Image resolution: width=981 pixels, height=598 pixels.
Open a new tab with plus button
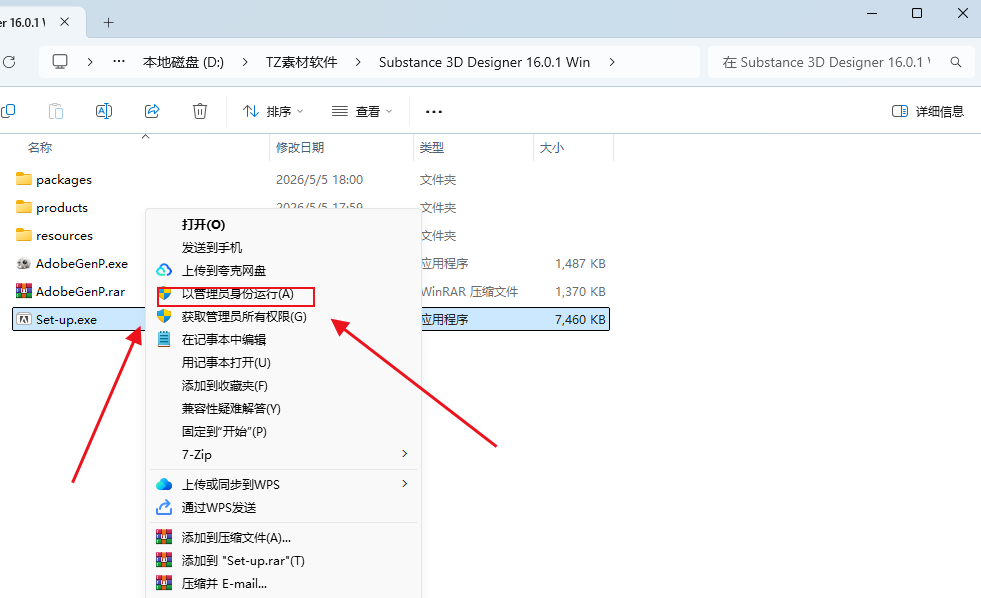108,23
